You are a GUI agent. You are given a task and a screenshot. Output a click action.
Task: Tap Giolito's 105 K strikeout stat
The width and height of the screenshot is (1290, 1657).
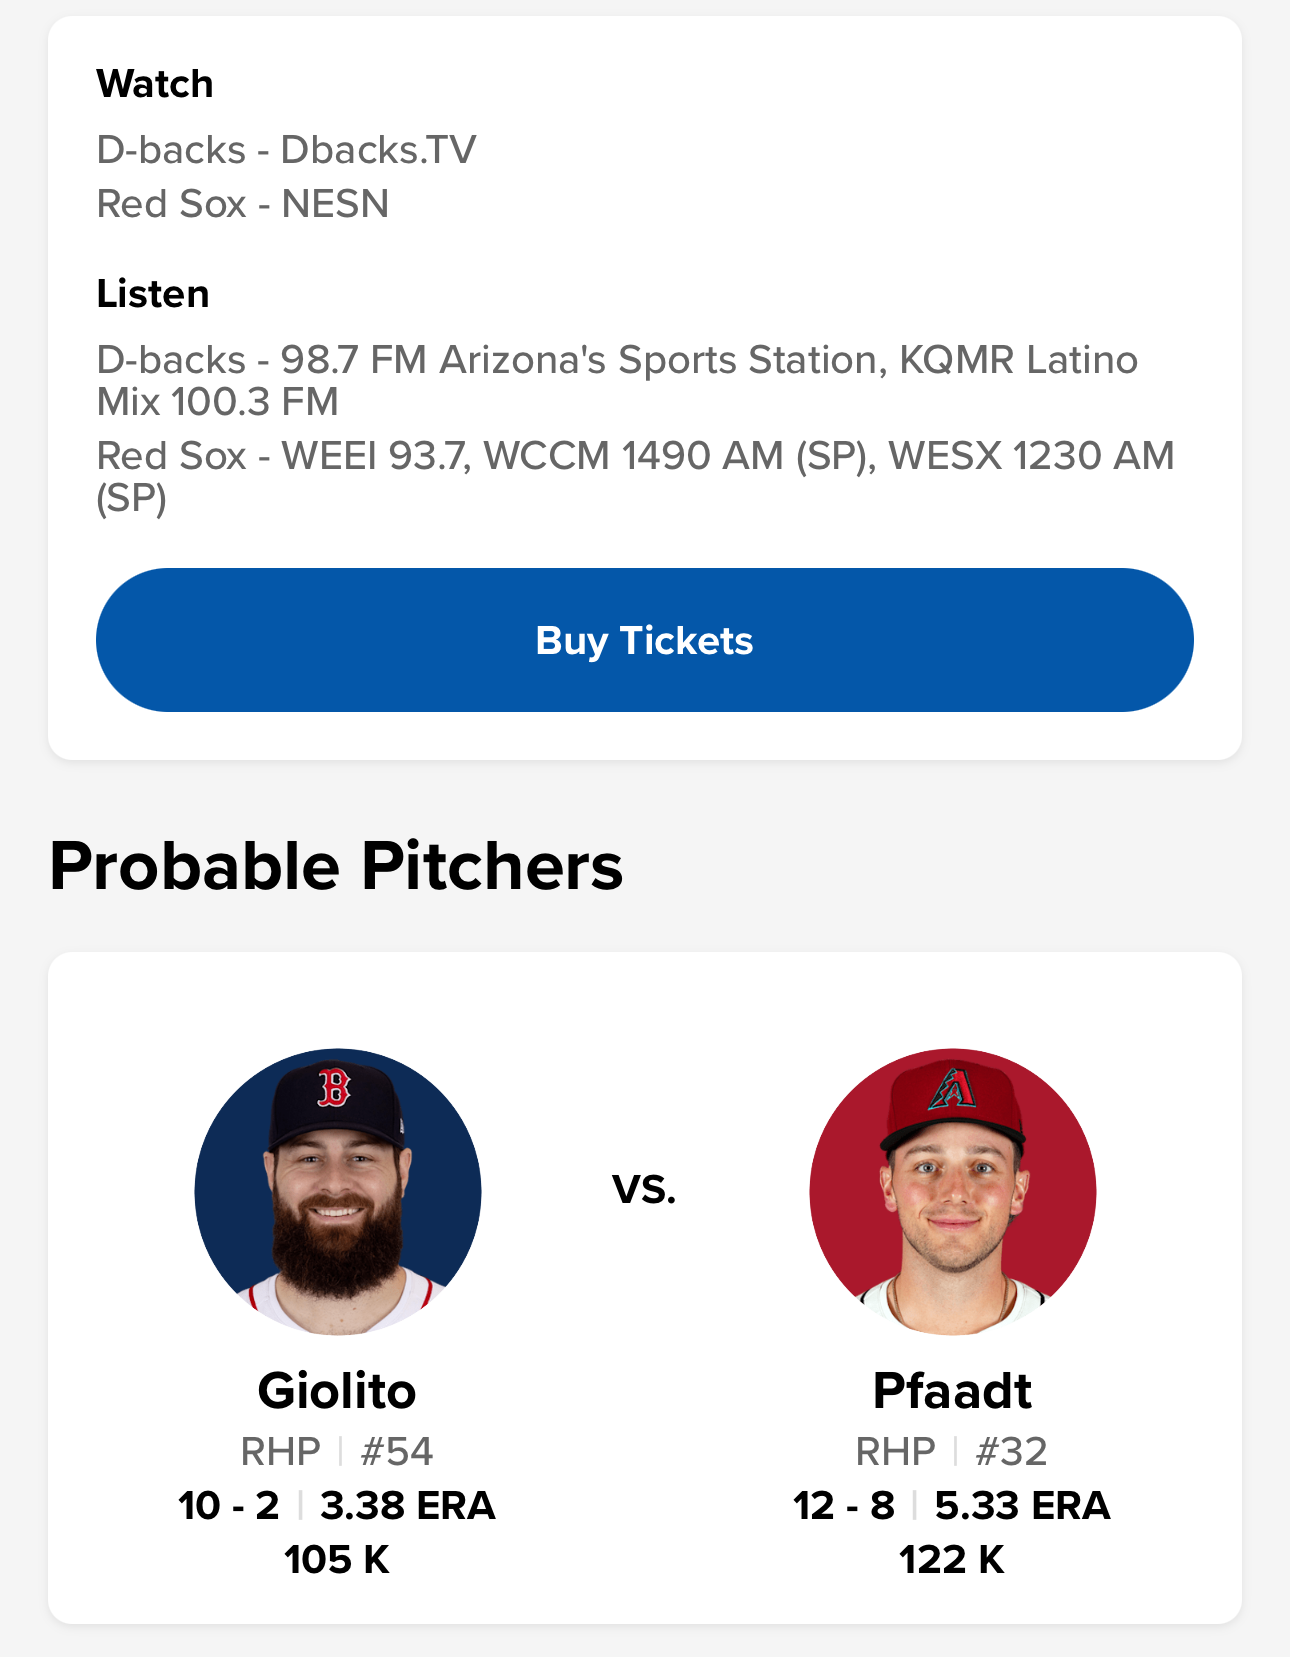click(x=337, y=1559)
